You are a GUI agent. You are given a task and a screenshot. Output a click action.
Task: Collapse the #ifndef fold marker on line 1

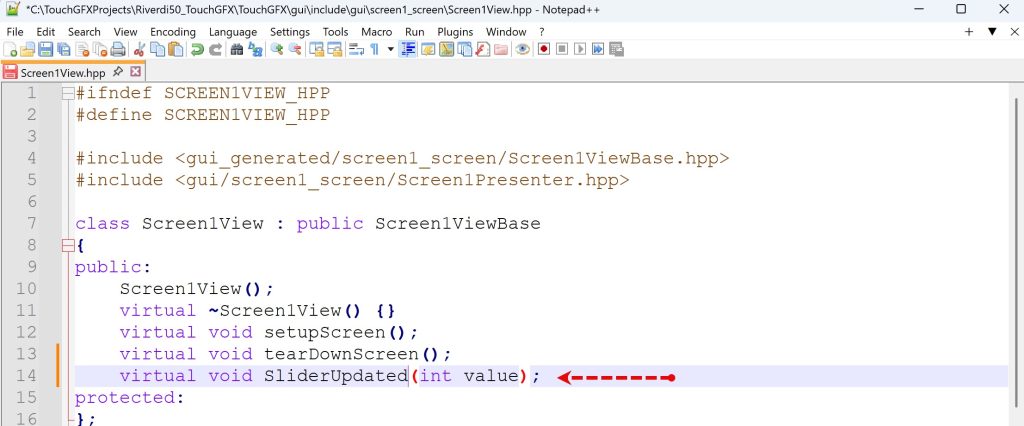[x=67, y=93]
